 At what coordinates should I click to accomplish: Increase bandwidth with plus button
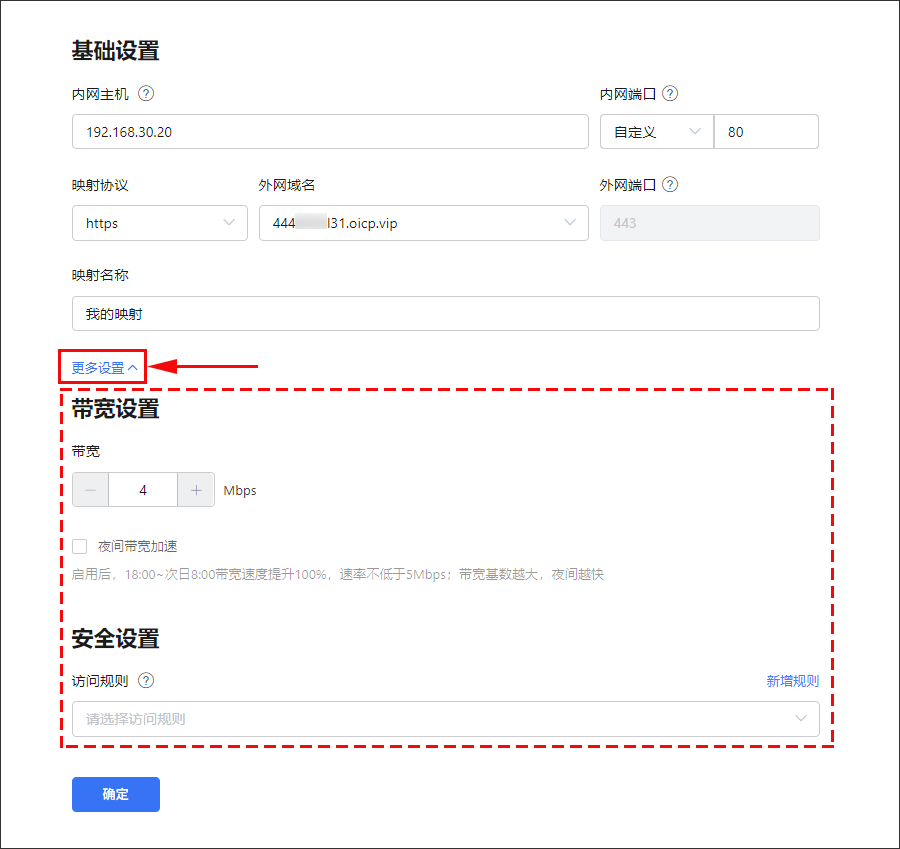tap(196, 490)
